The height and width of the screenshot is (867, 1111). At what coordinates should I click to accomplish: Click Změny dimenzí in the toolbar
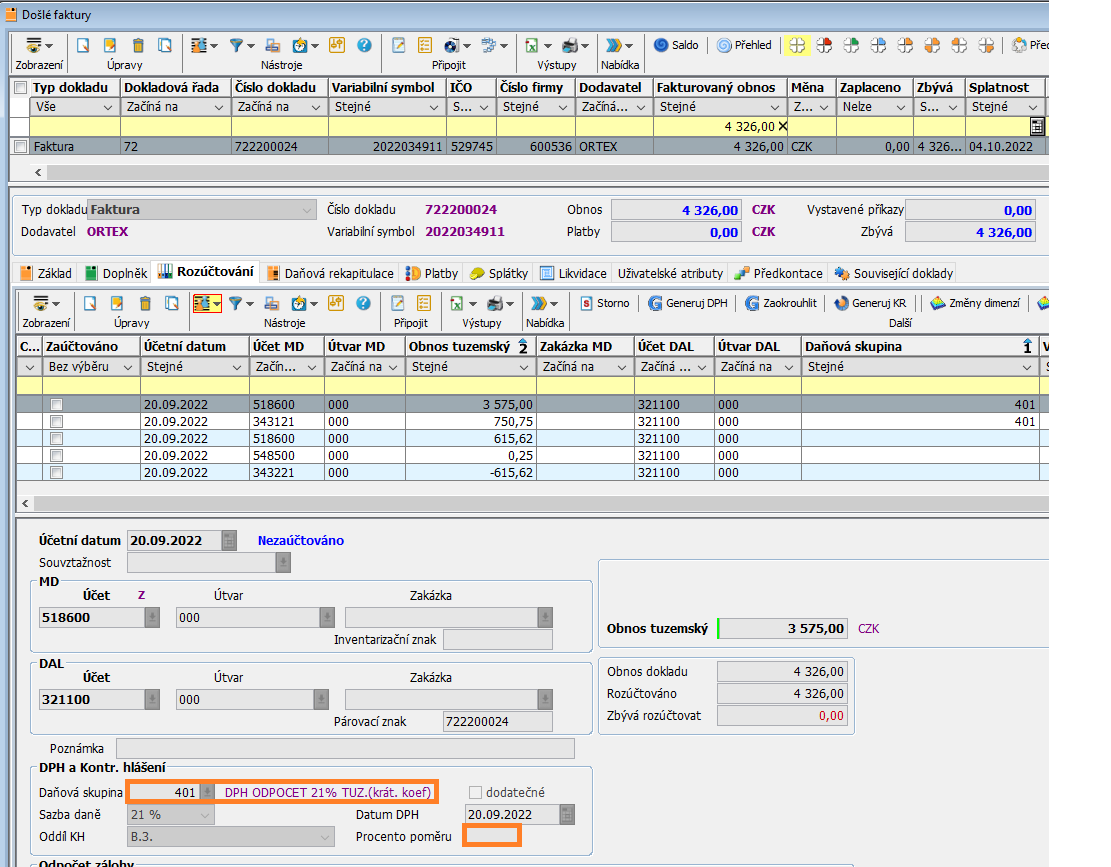pos(975,303)
